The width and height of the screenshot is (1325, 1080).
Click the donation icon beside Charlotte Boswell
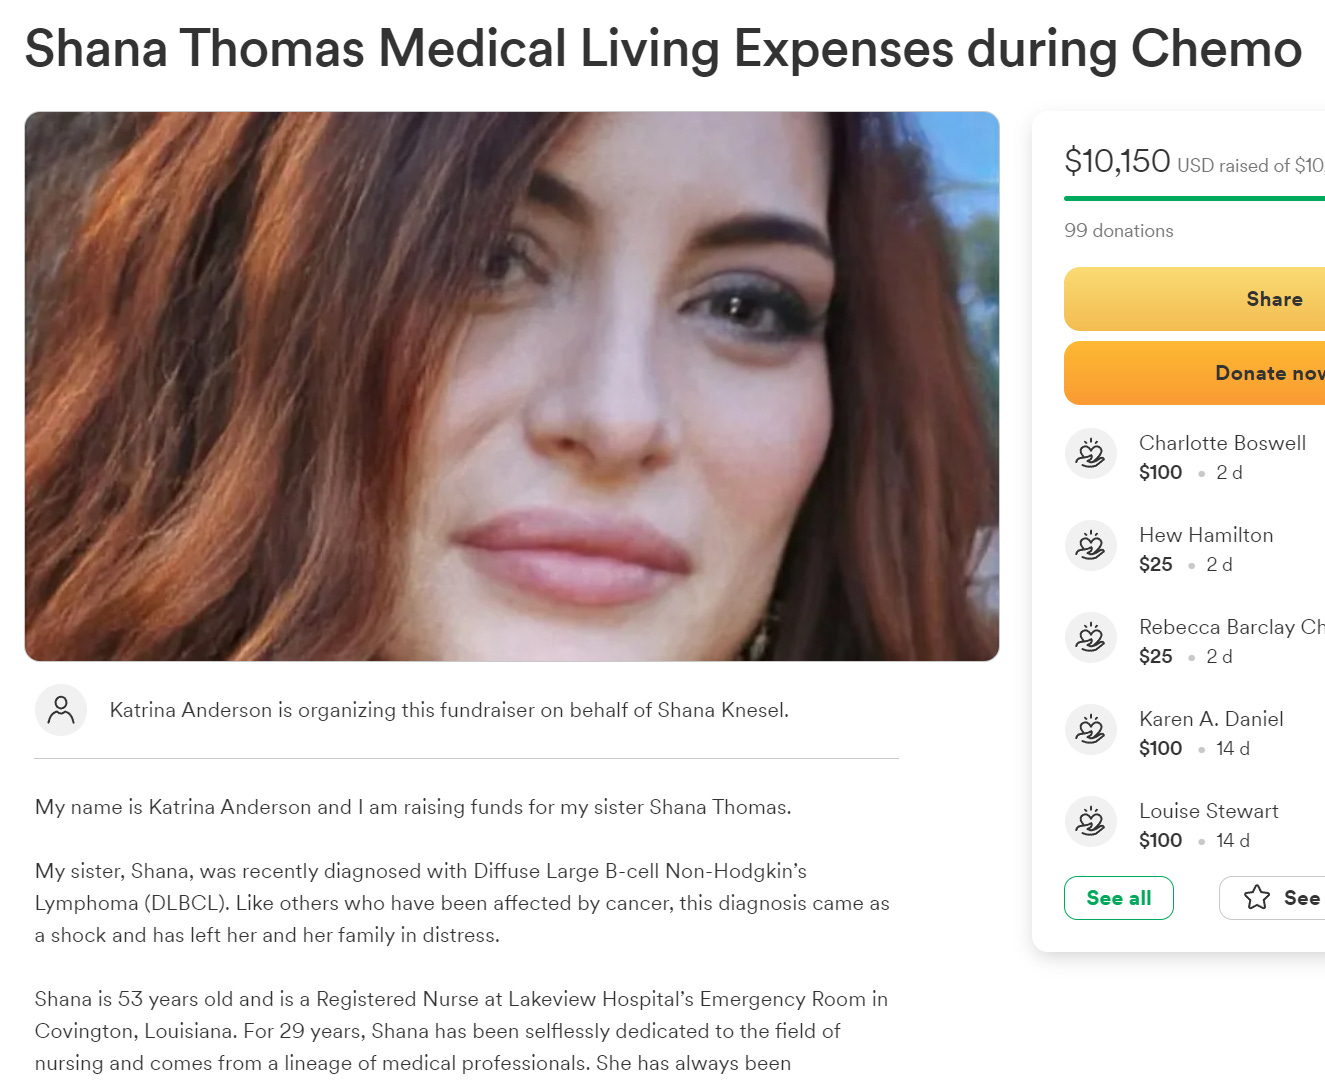(x=1090, y=454)
